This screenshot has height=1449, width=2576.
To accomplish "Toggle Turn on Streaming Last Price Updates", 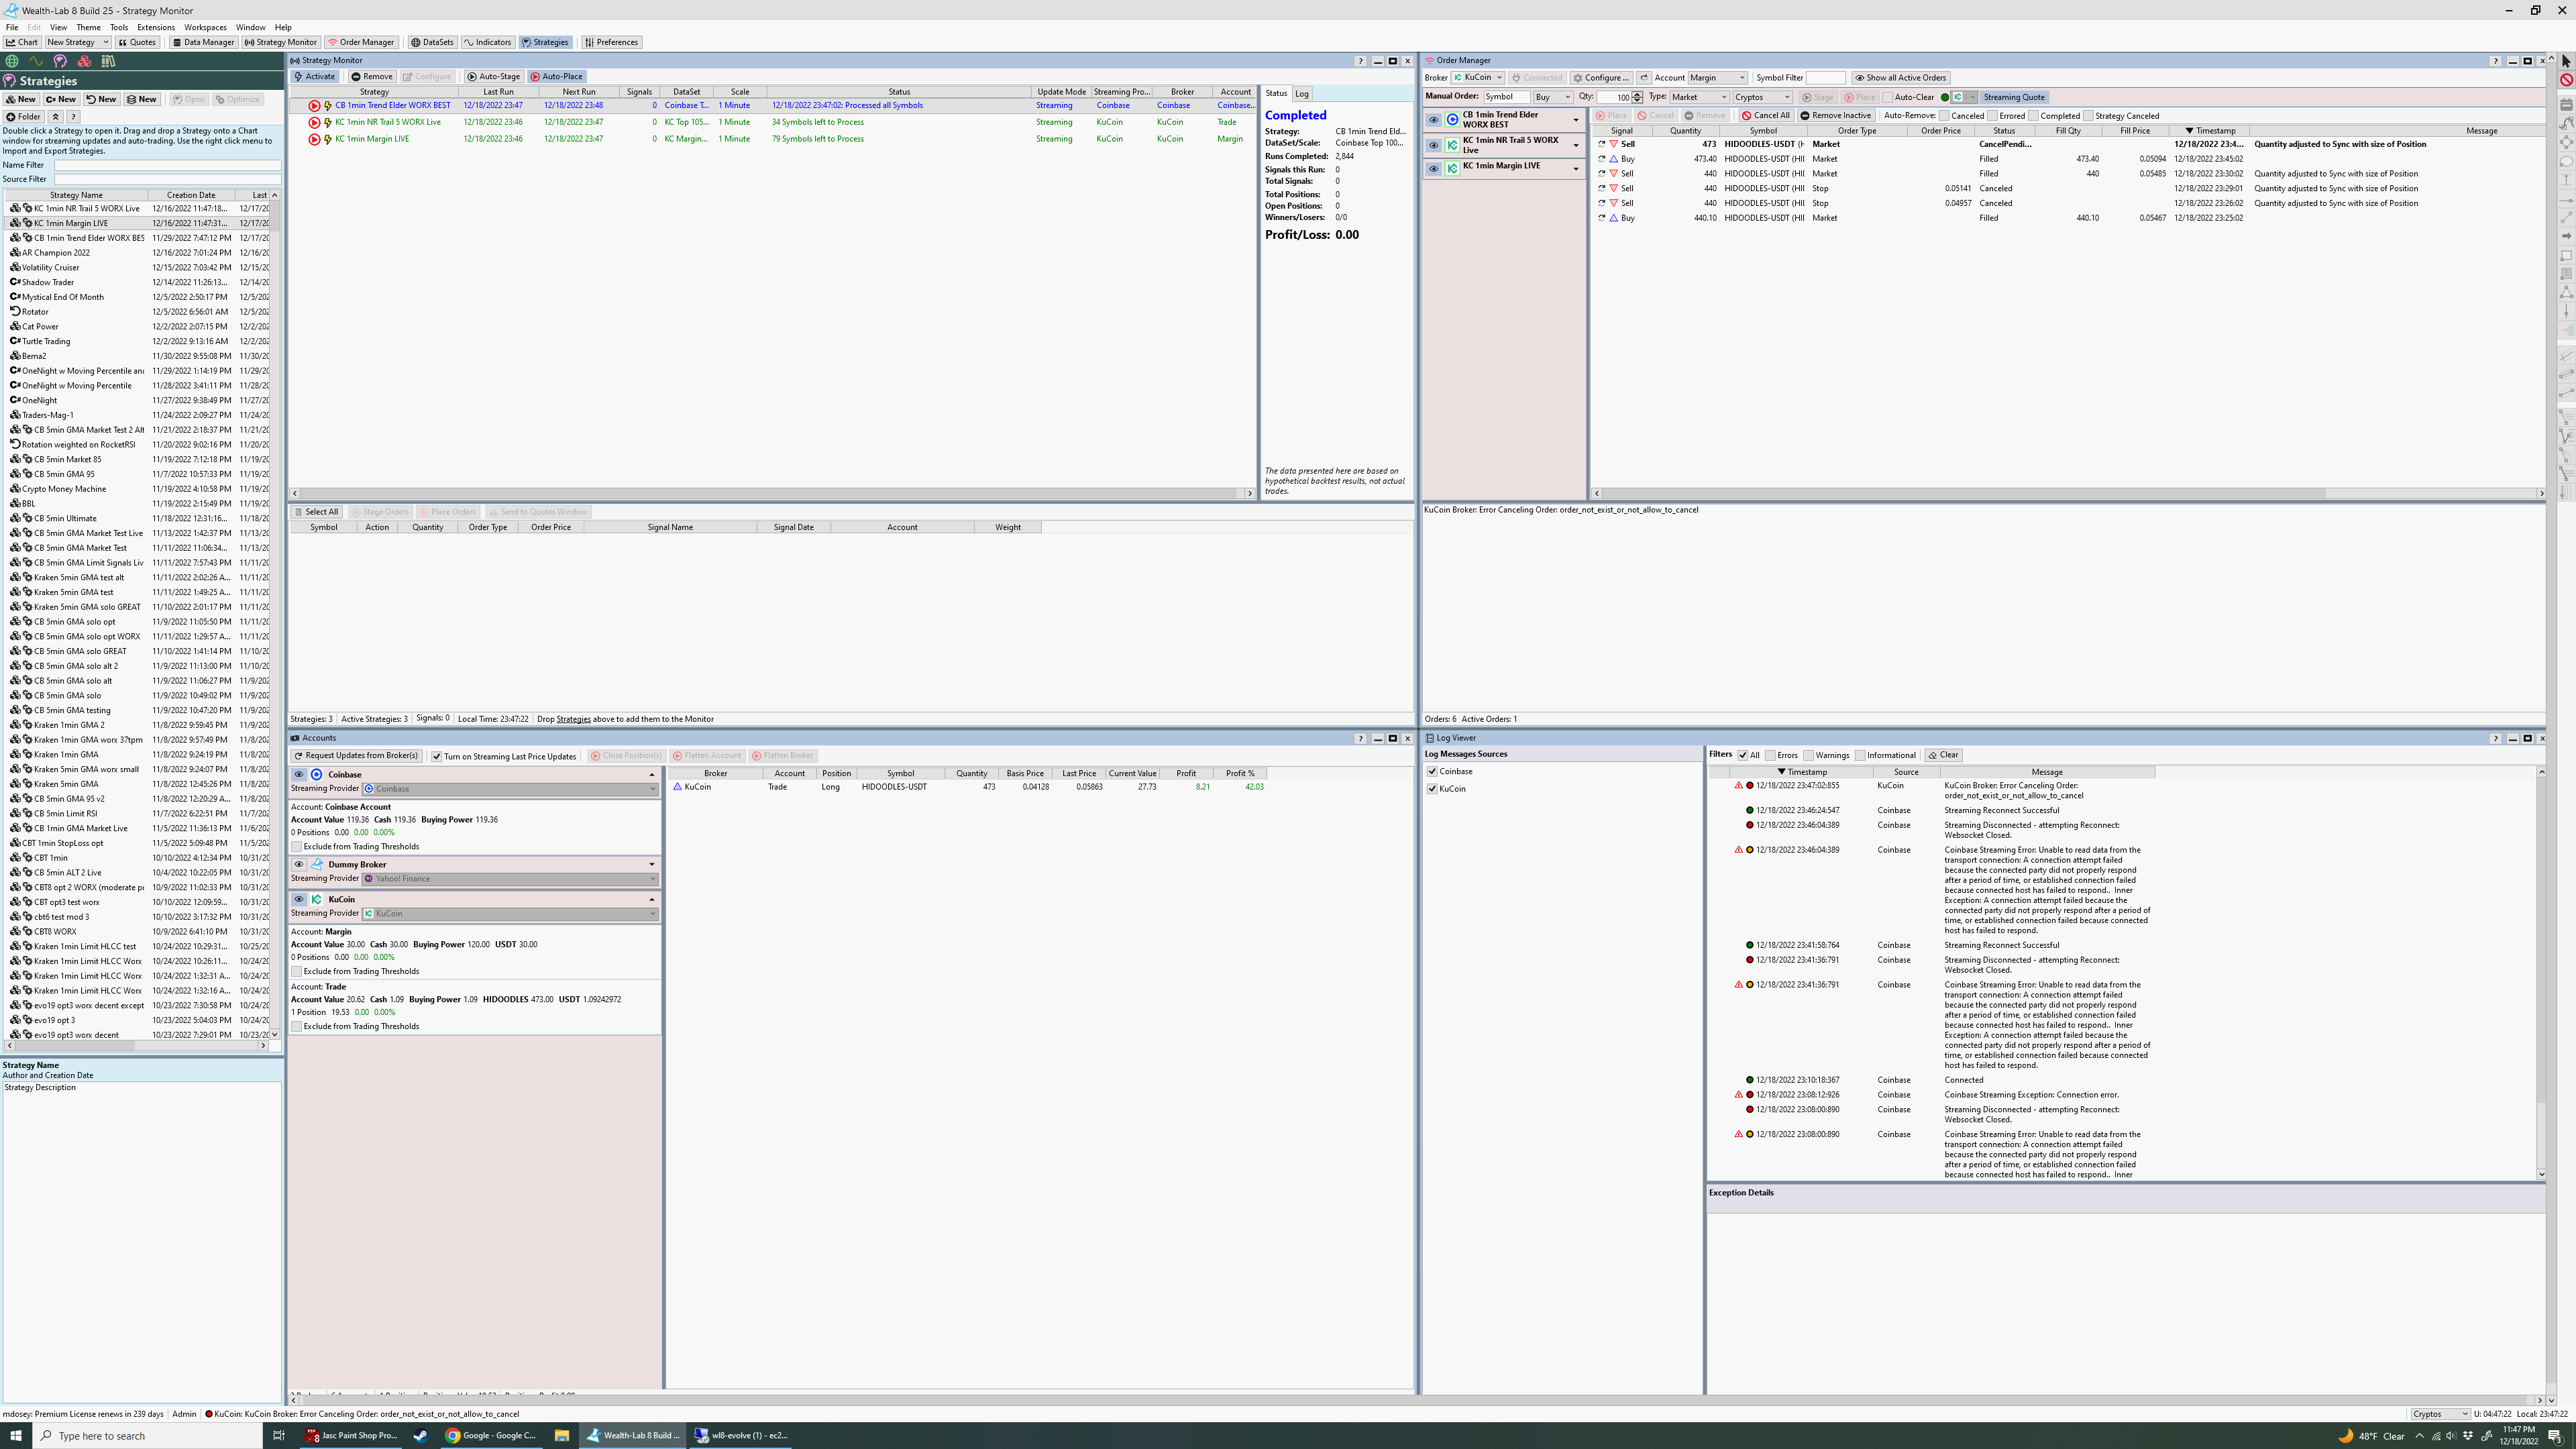I will click(437, 756).
